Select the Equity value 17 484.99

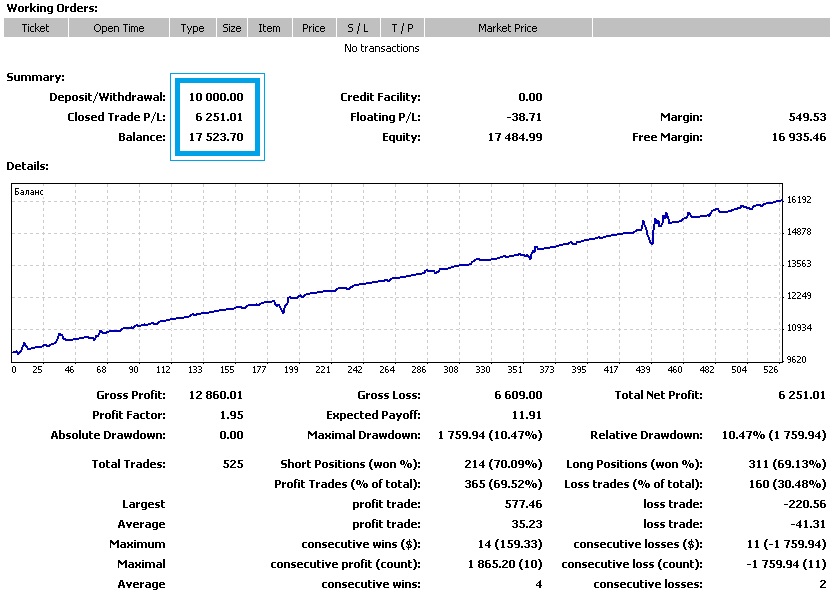pyautogui.click(x=515, y=137)
